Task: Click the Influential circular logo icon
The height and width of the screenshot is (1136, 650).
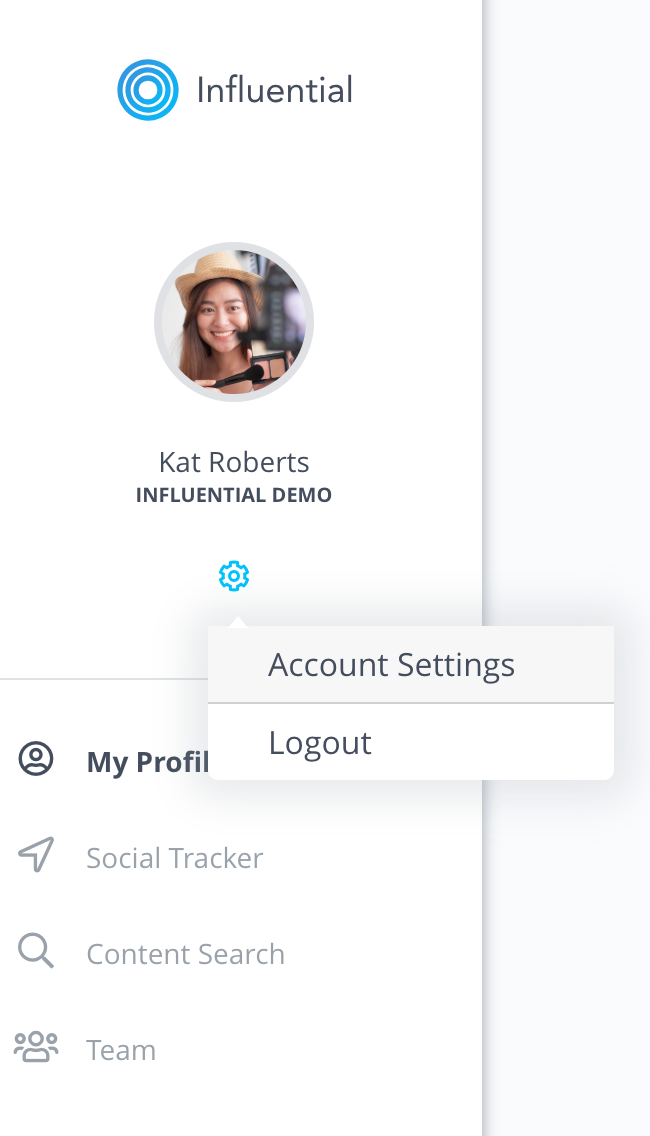Action: 148,90
